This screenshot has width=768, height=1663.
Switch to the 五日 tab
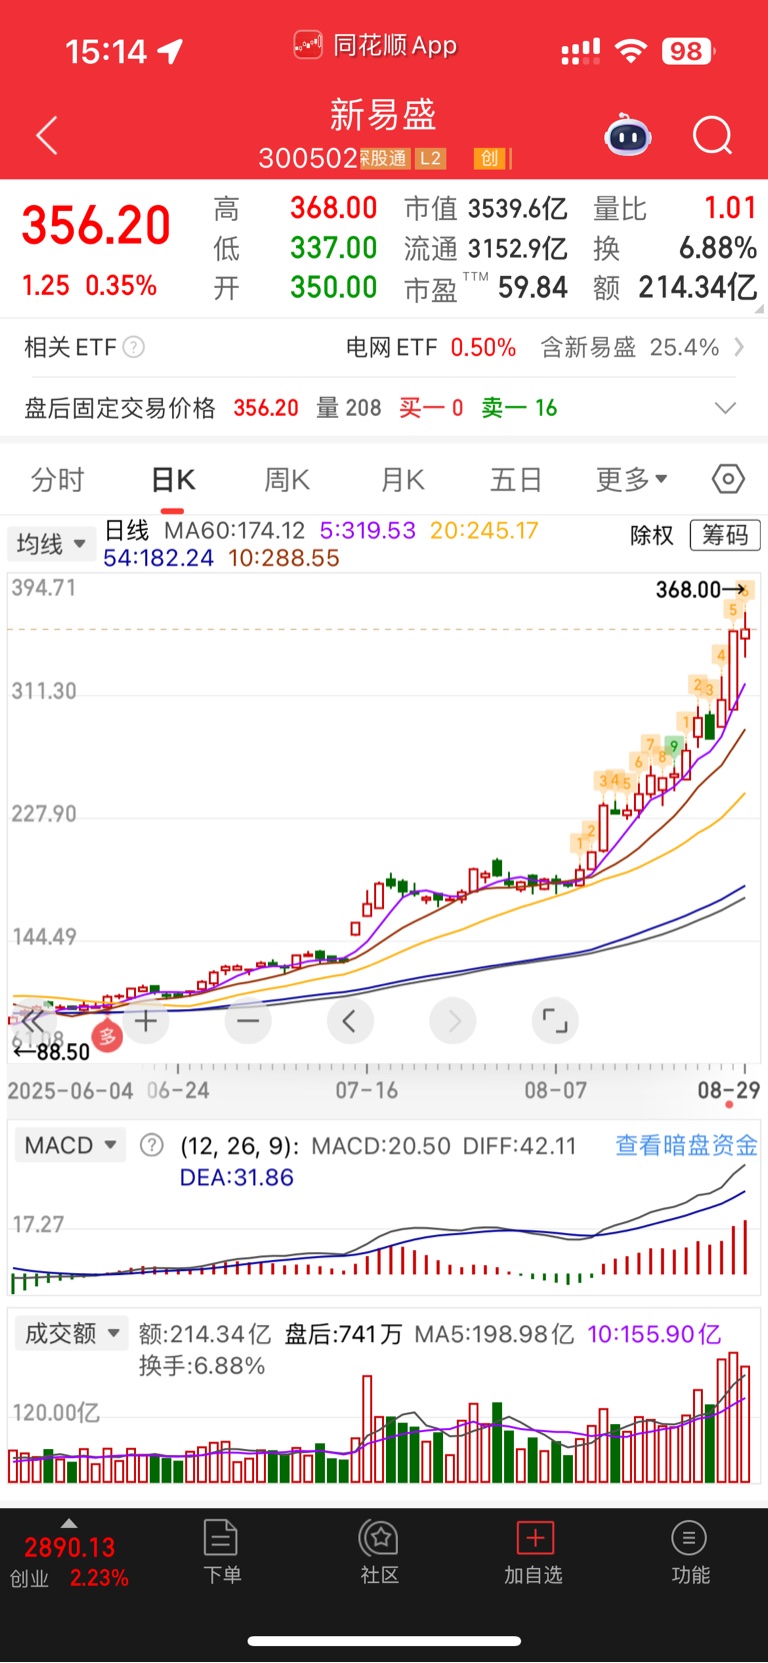coord(516,480)
